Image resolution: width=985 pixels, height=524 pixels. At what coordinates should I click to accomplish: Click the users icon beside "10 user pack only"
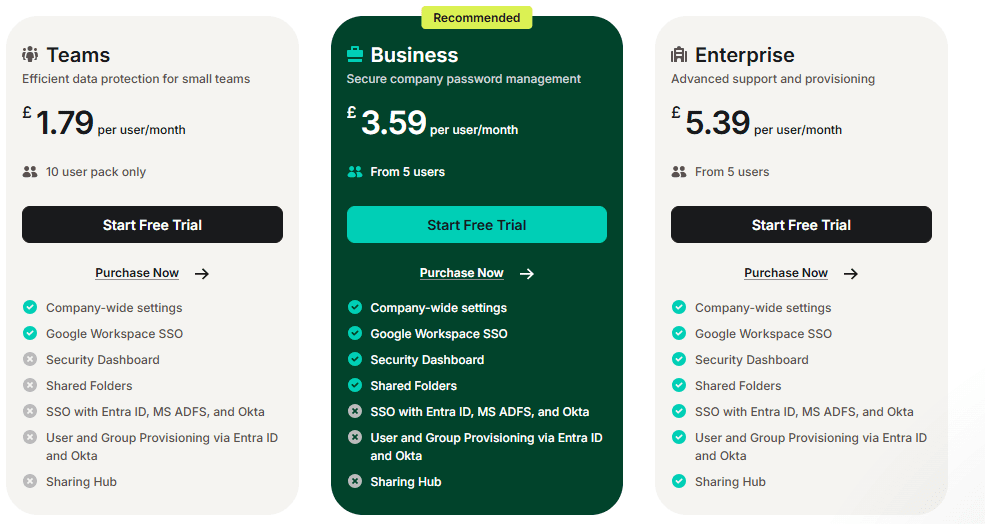(30, 172)
